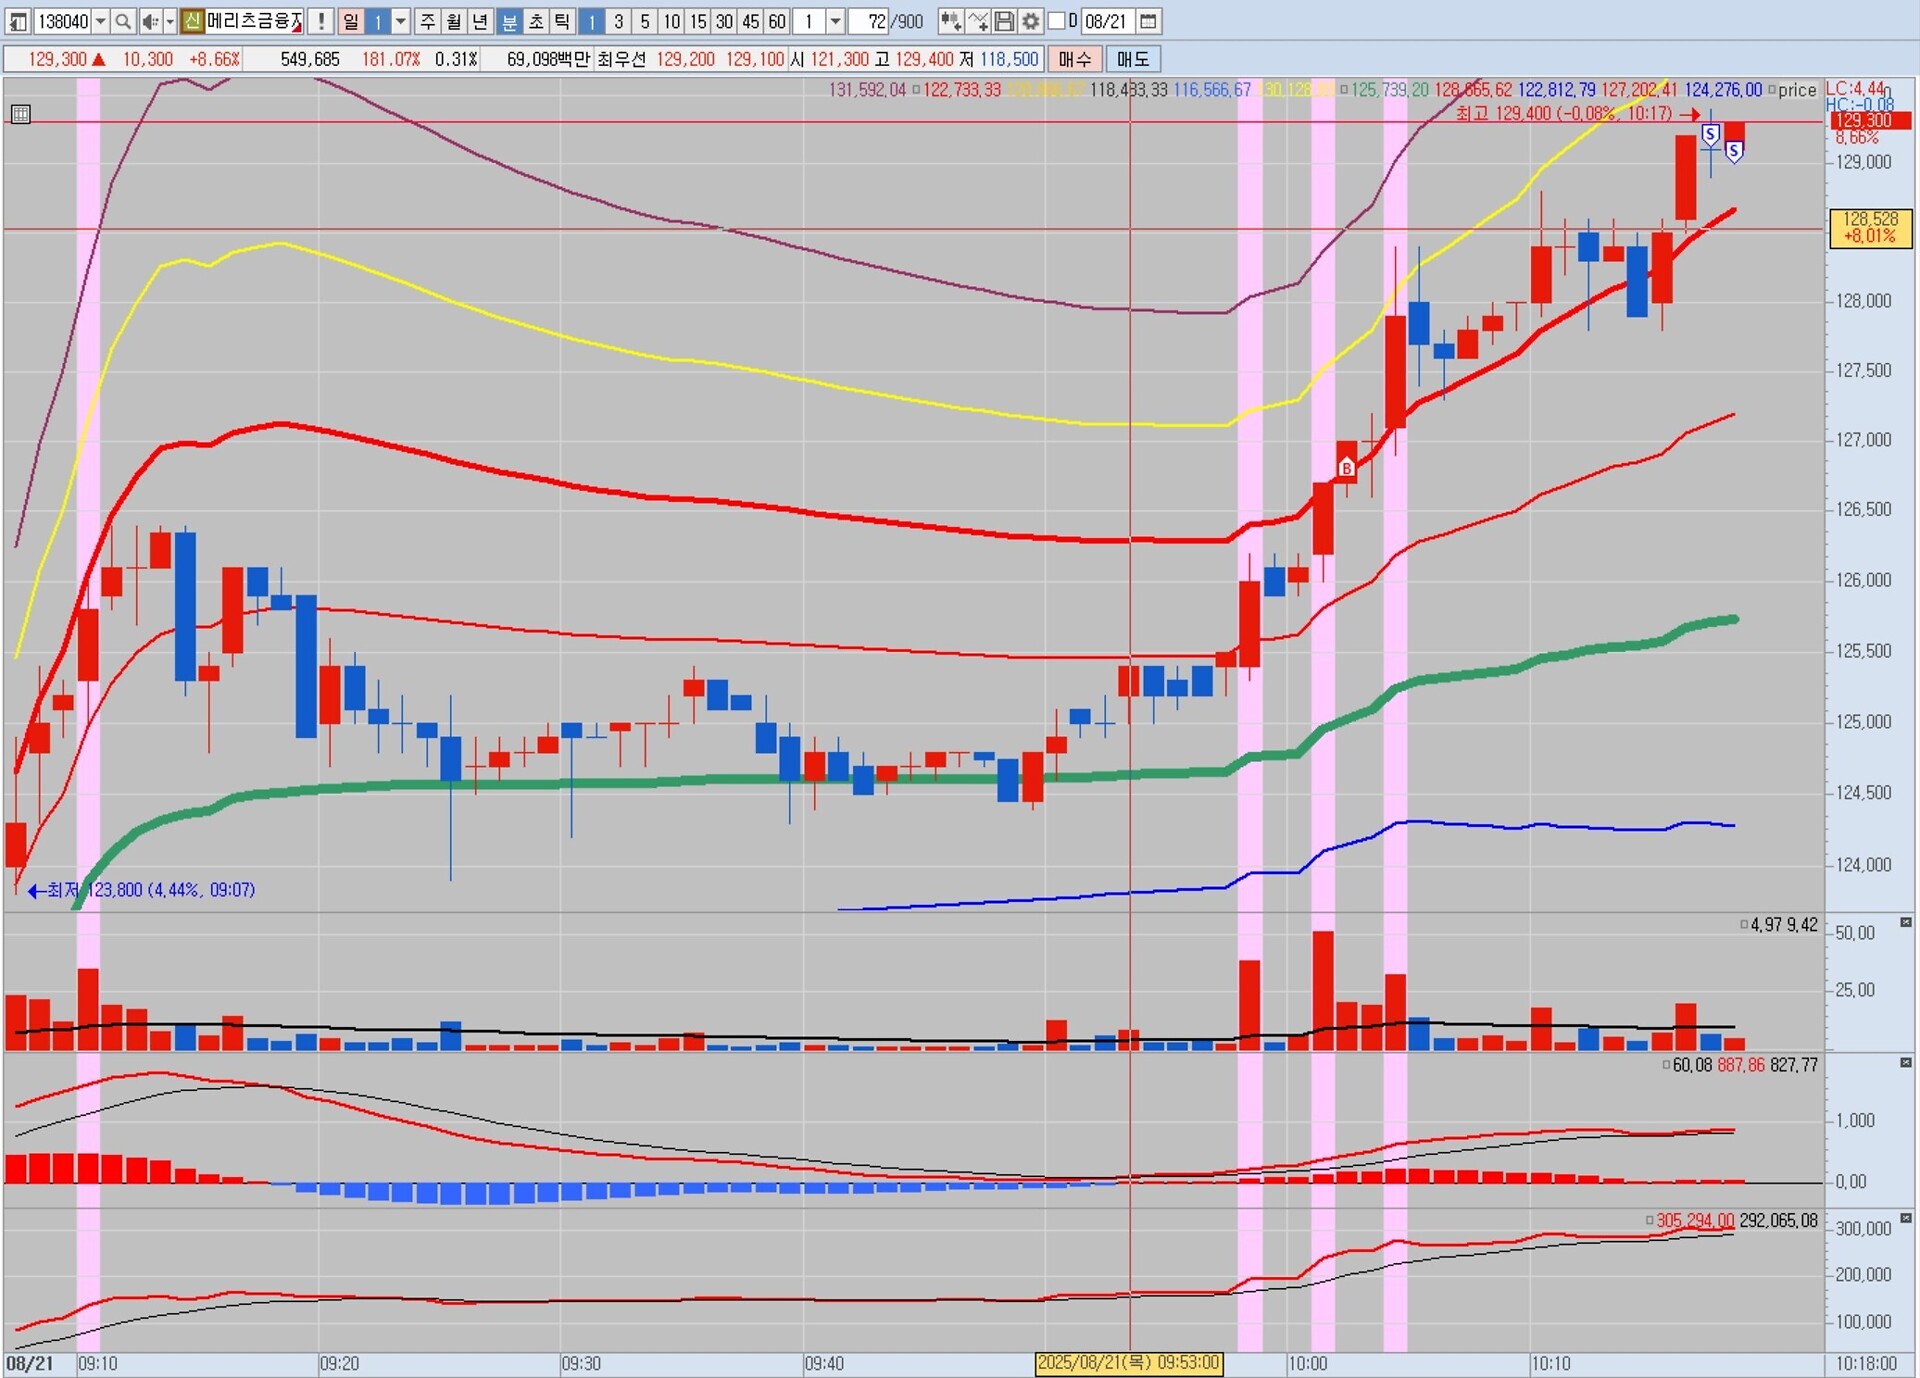The width and height of the screenshot is (1920, 1378).
Task: Switch to the 주 weekly chart
Action: pos(428,21)
